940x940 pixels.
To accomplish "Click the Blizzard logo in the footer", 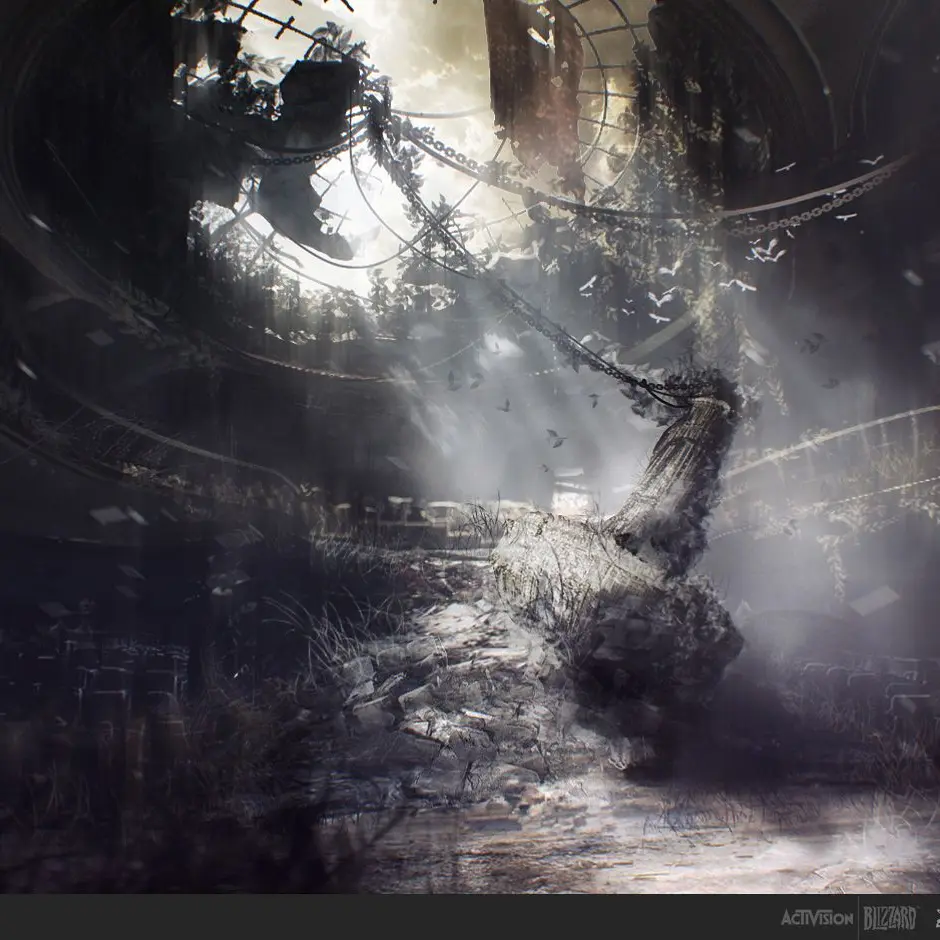I will tap(890, 918).
